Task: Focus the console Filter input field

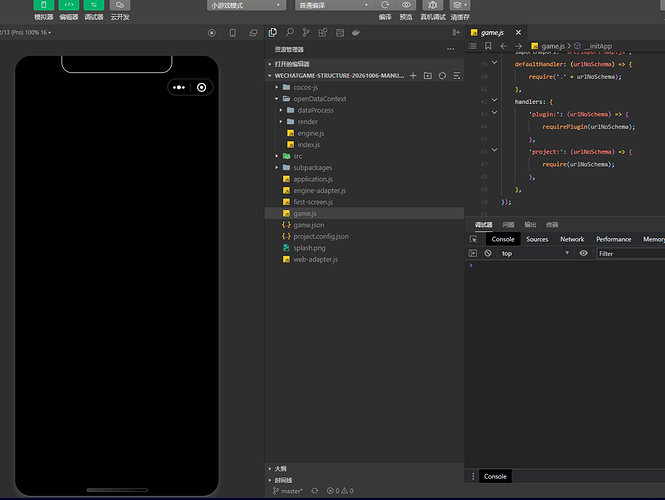Action: pos(631,254)
